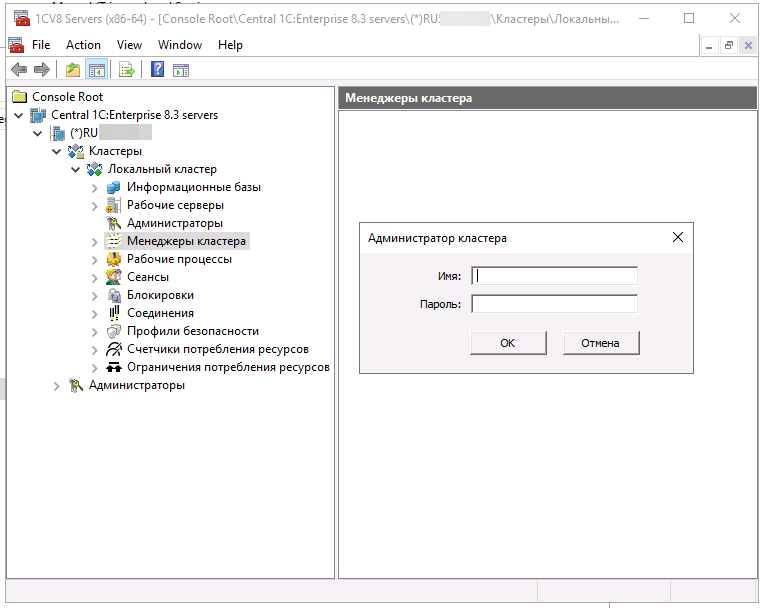
Task: Click the Export List toolbar icon
Action: coord(127,70)
